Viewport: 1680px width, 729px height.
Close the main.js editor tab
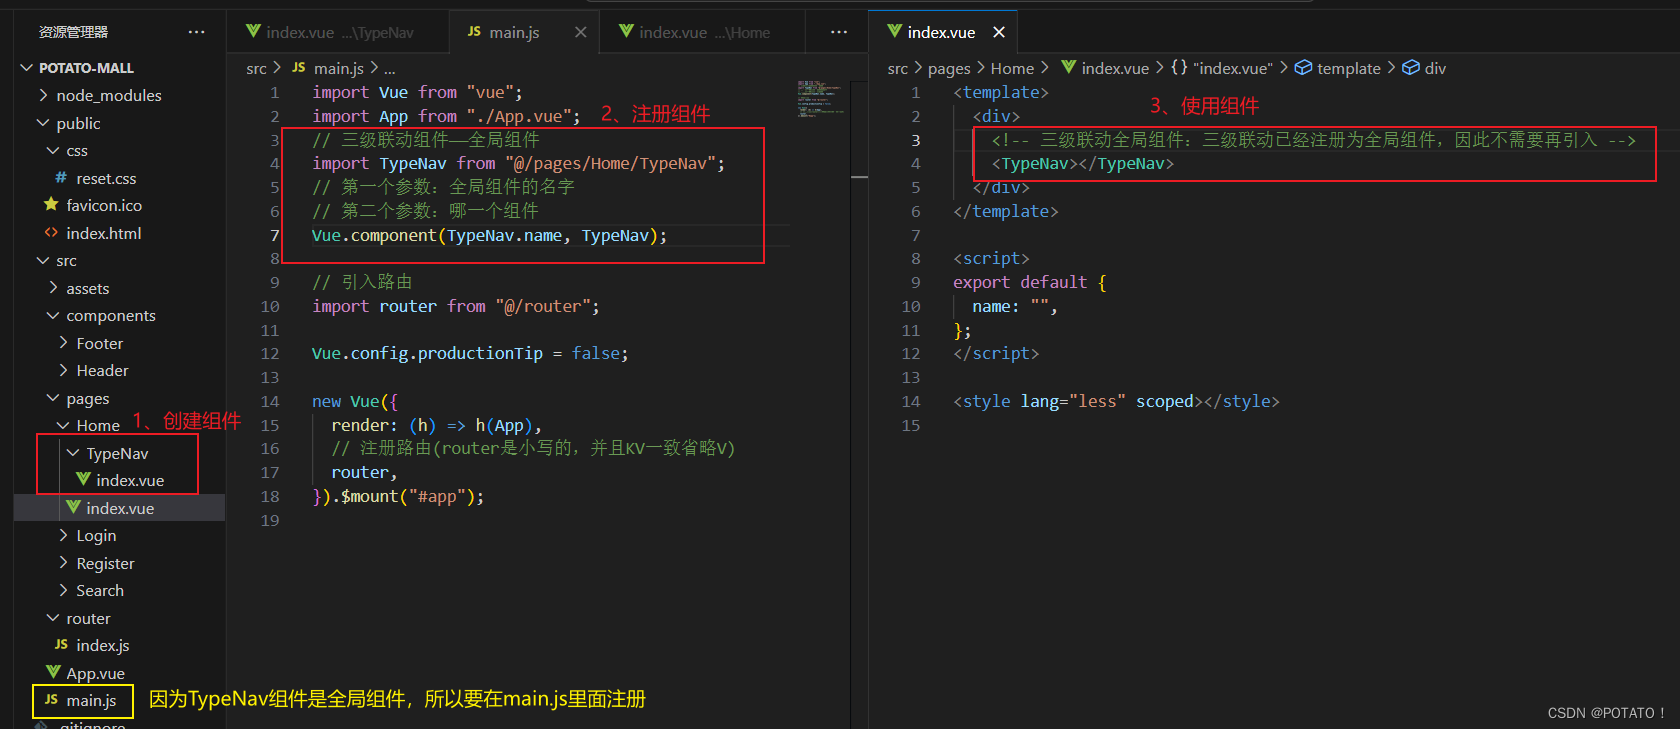pyautogui.click(x=580, y=32)
